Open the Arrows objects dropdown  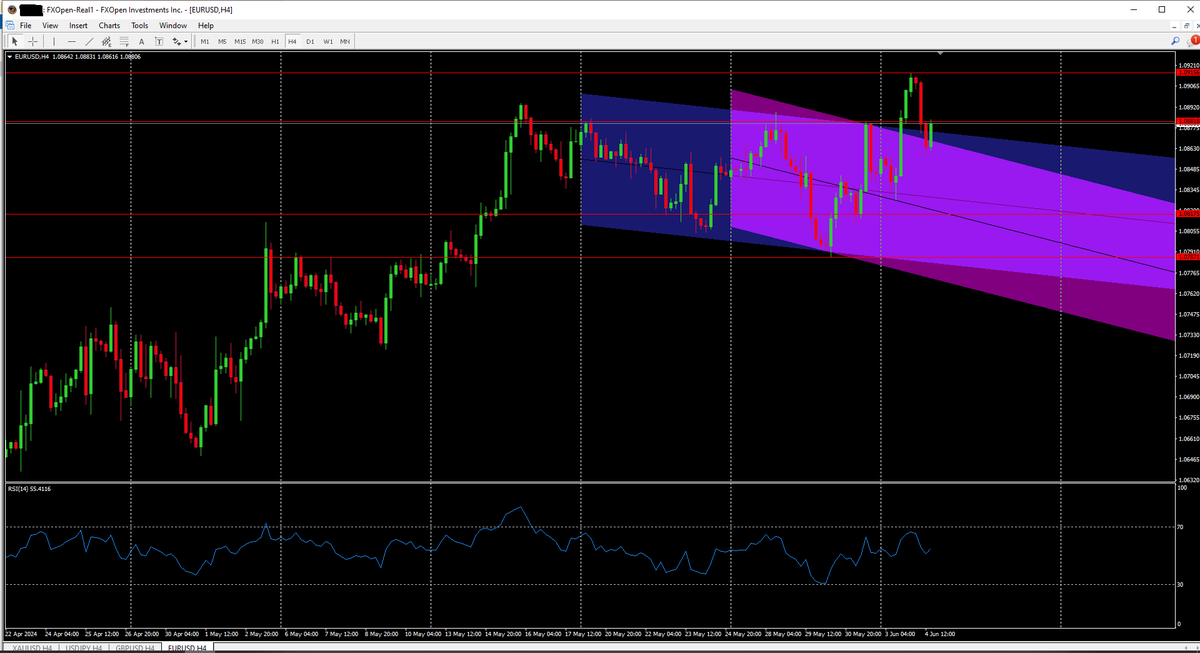180,41
